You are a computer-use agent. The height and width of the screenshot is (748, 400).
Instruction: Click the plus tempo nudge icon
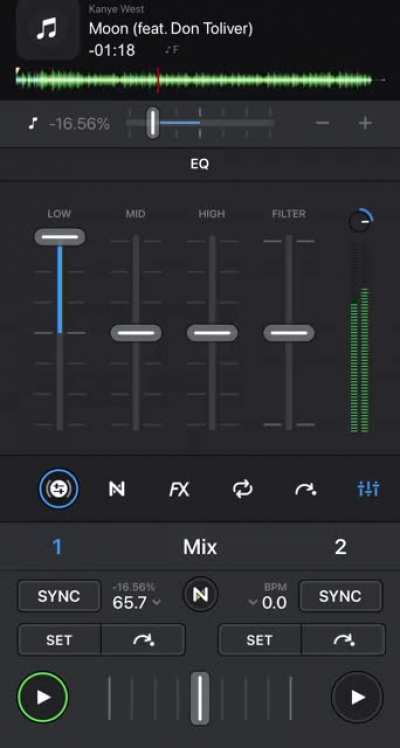click(365, 123)
